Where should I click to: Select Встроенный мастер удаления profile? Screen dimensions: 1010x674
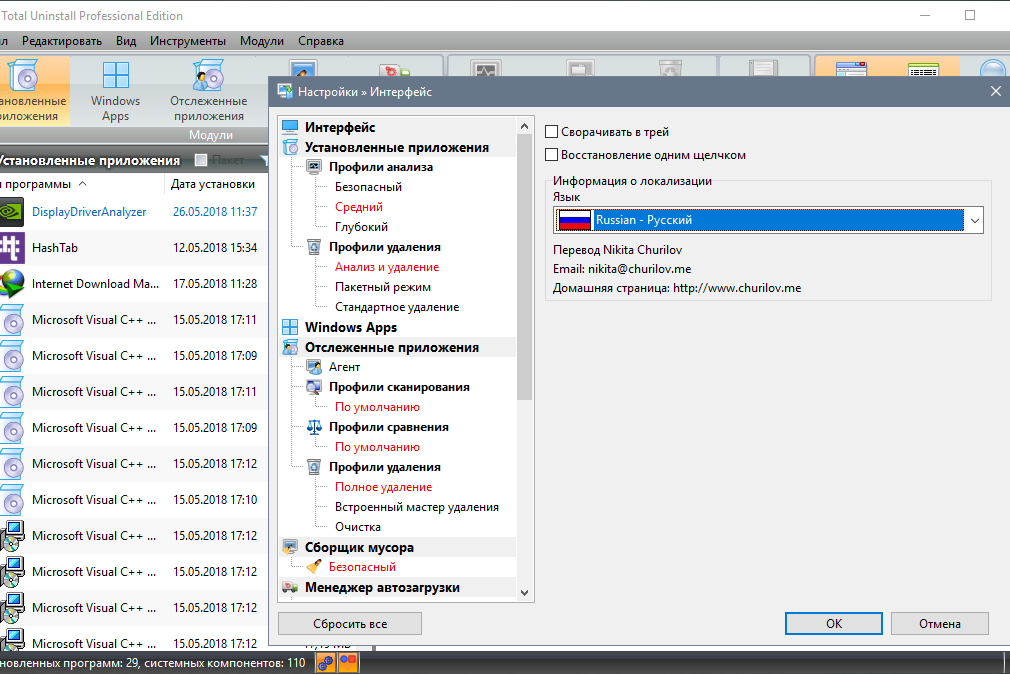click(417, 506)
